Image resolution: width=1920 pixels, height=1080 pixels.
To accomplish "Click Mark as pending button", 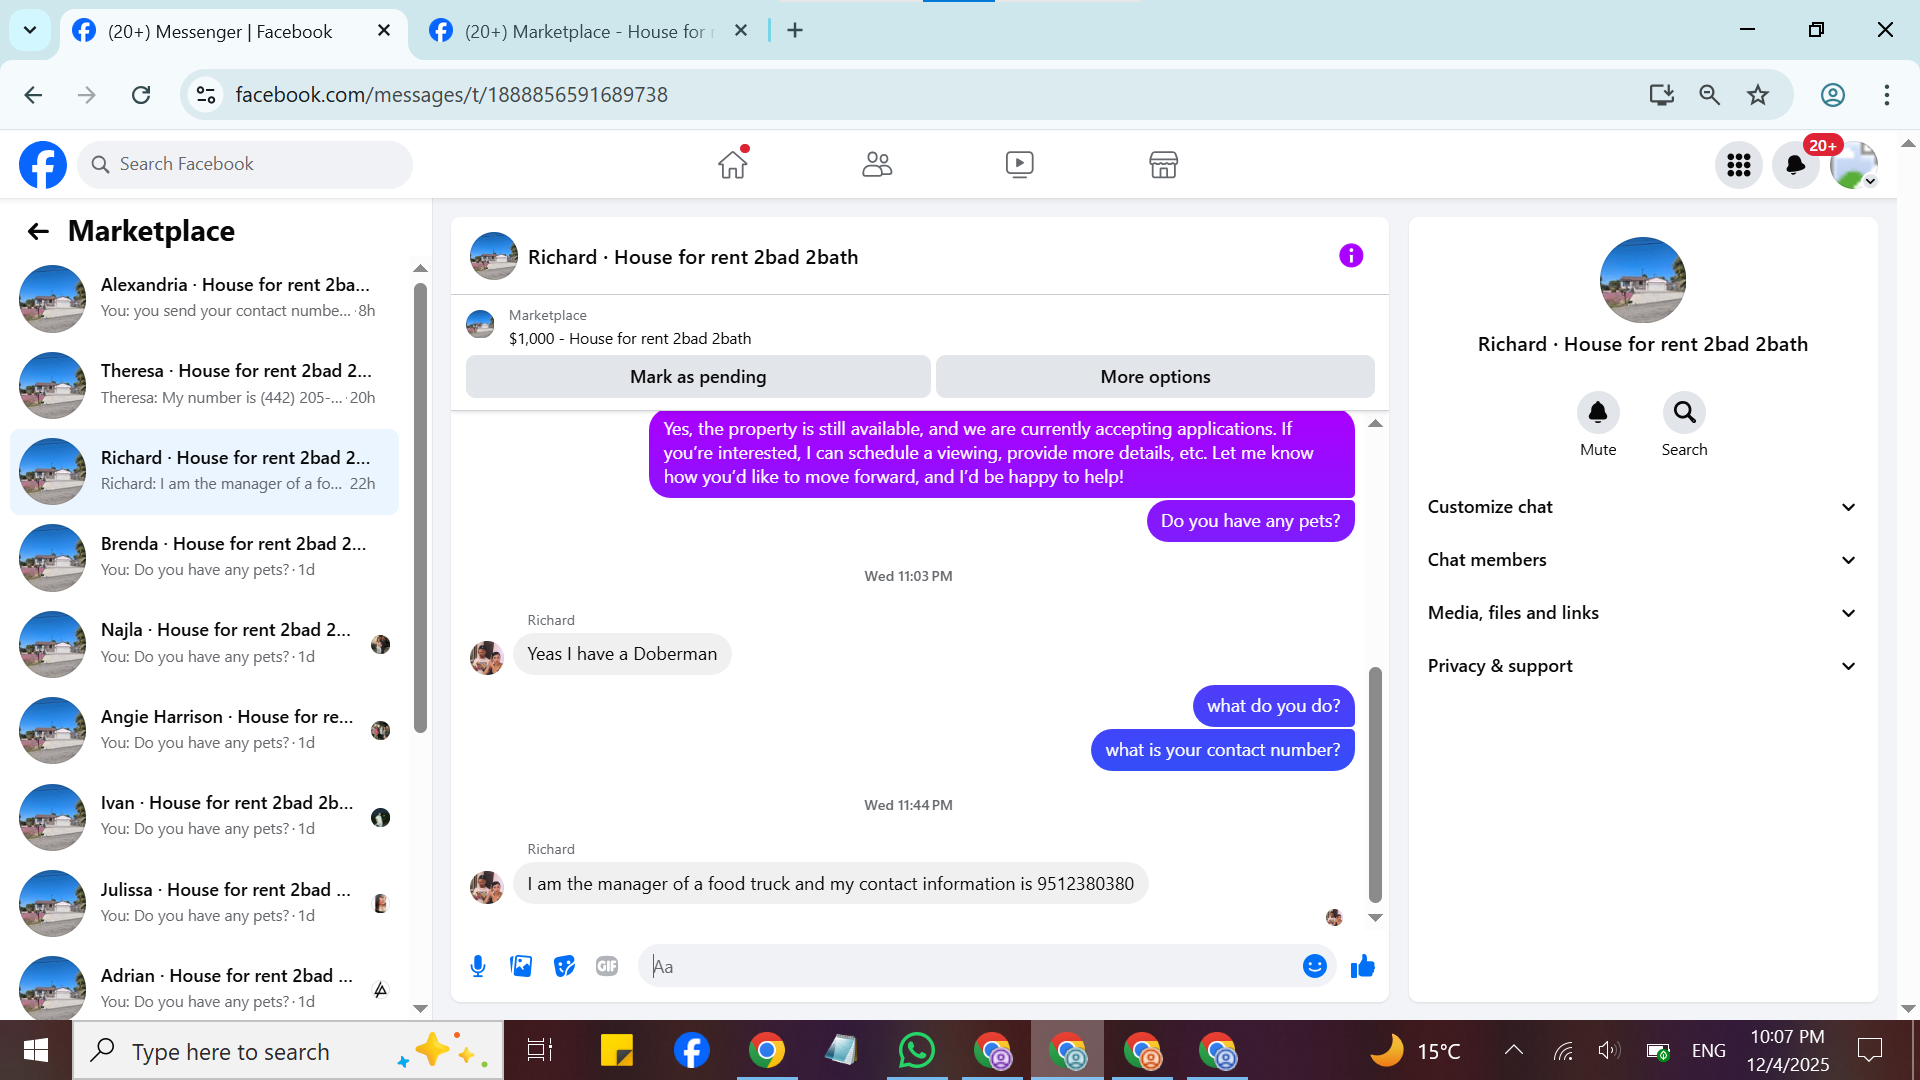I will (698, 377).
